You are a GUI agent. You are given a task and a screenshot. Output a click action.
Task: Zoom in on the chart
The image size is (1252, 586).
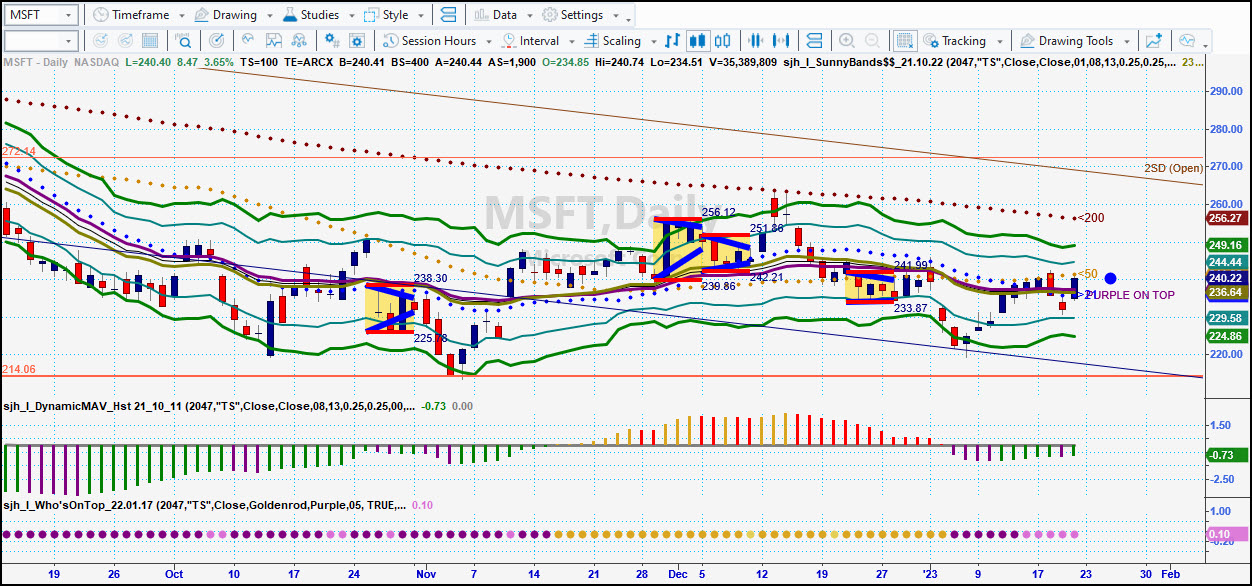point(847,41)
